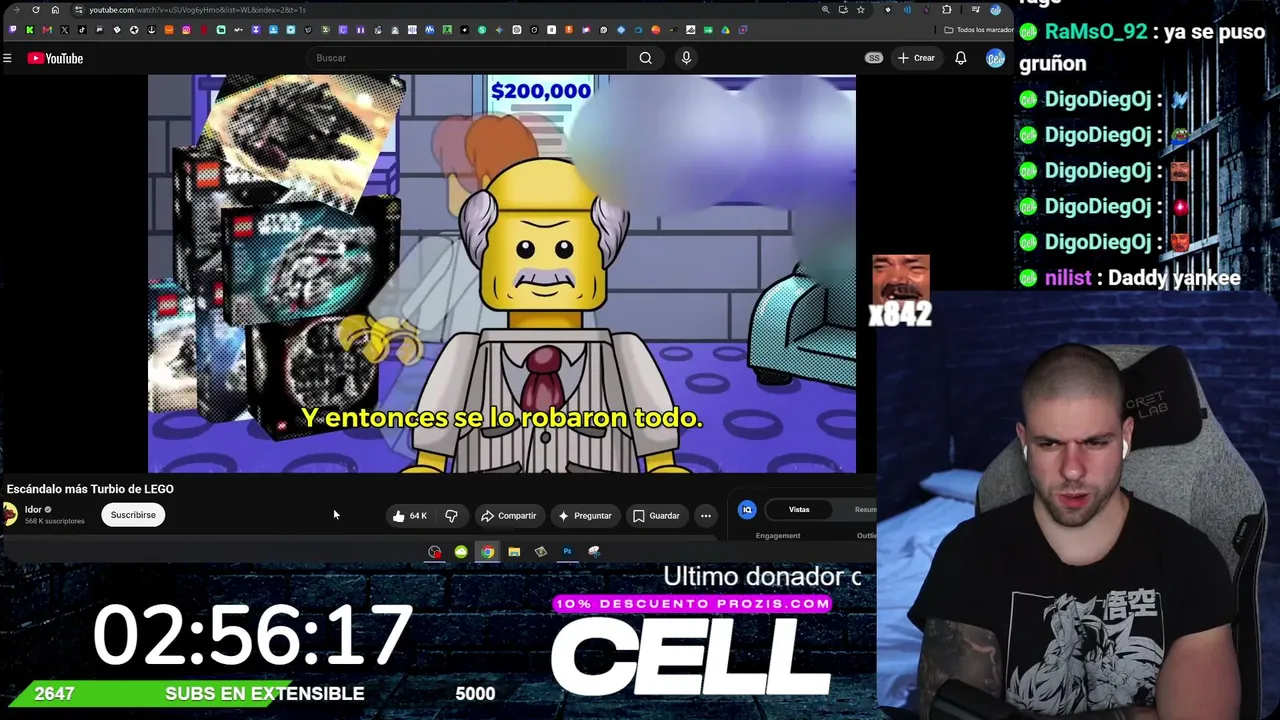
Task: Go to the browser home page
Action: (56, 10)
